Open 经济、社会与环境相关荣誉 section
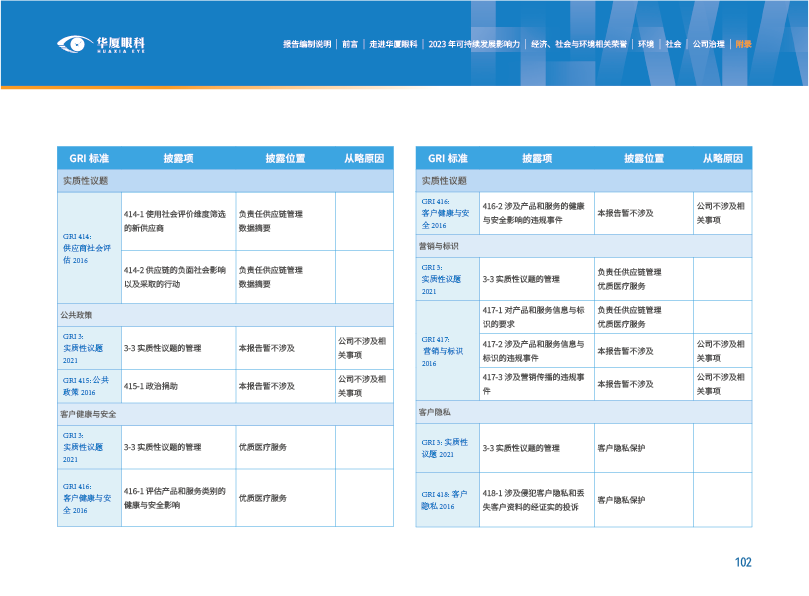Screen dimensions: 809x596 (x=579, y=44)
